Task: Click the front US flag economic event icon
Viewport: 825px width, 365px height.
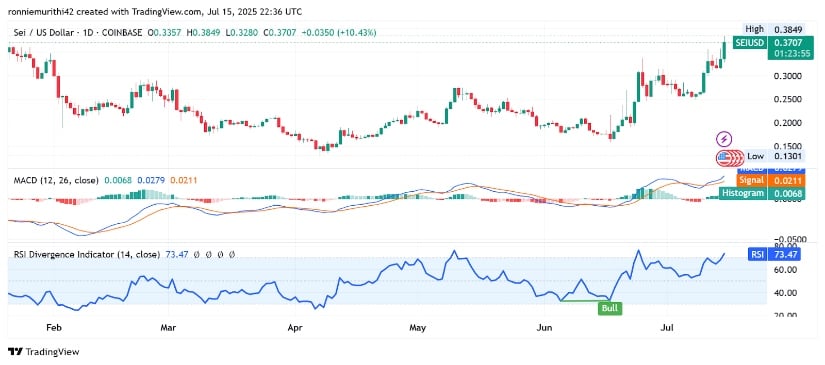Action: pos(724,157)
